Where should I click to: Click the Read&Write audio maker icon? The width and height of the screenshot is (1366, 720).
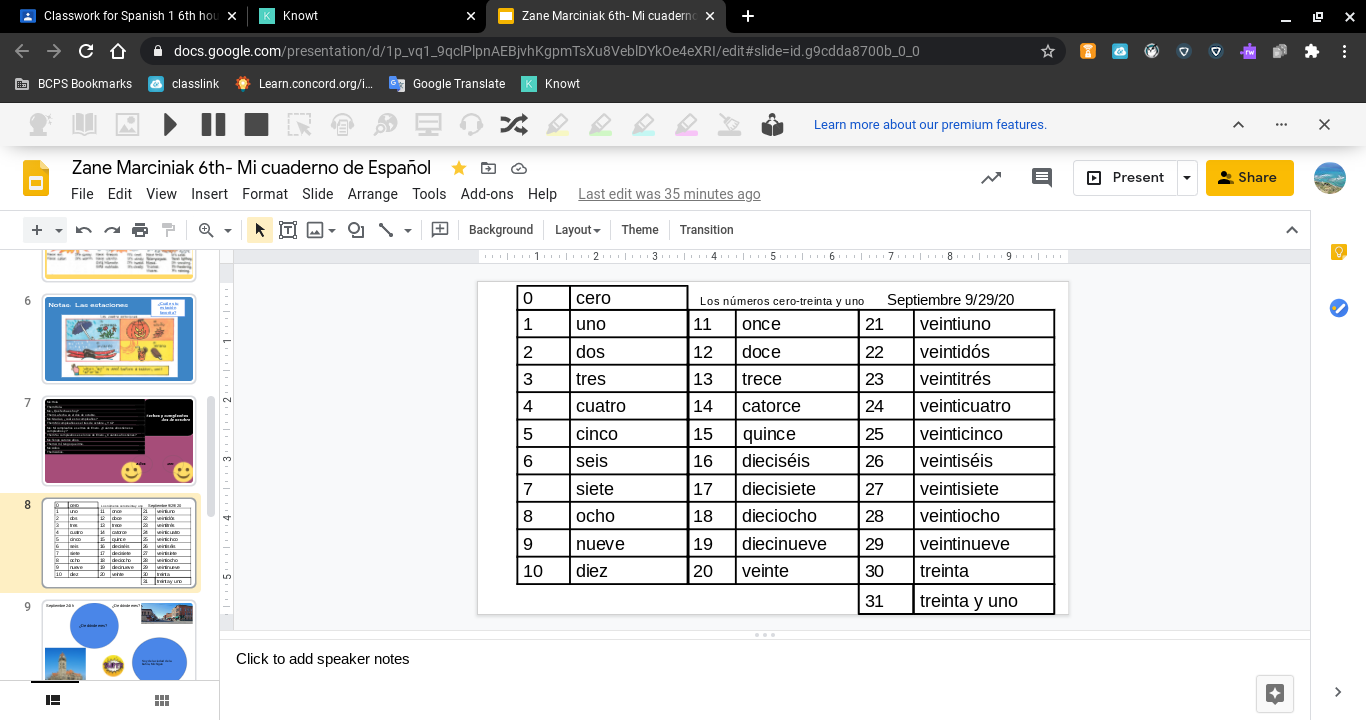342,125
